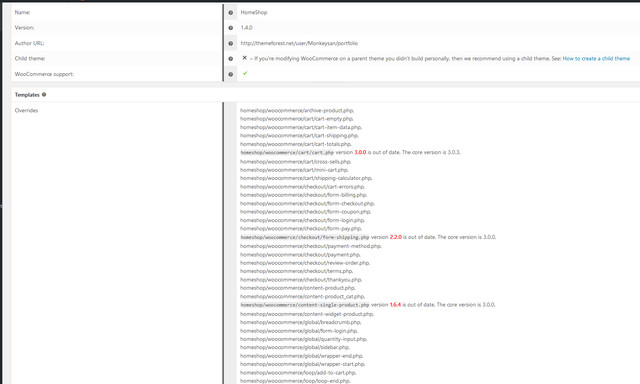Click checkout/form-login.php override entry
The width and height of the screenshot is (640, 384).
302,220
